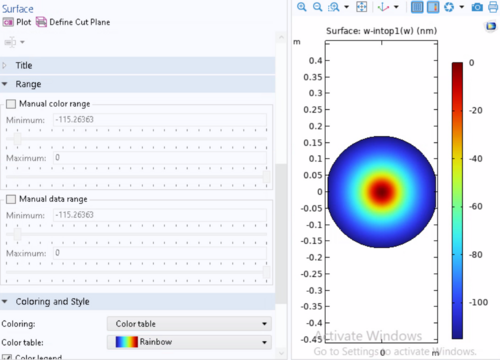The image size is (500, 360).
Task: Click the rainbow color legend bar
Action: tap(457, 200)
